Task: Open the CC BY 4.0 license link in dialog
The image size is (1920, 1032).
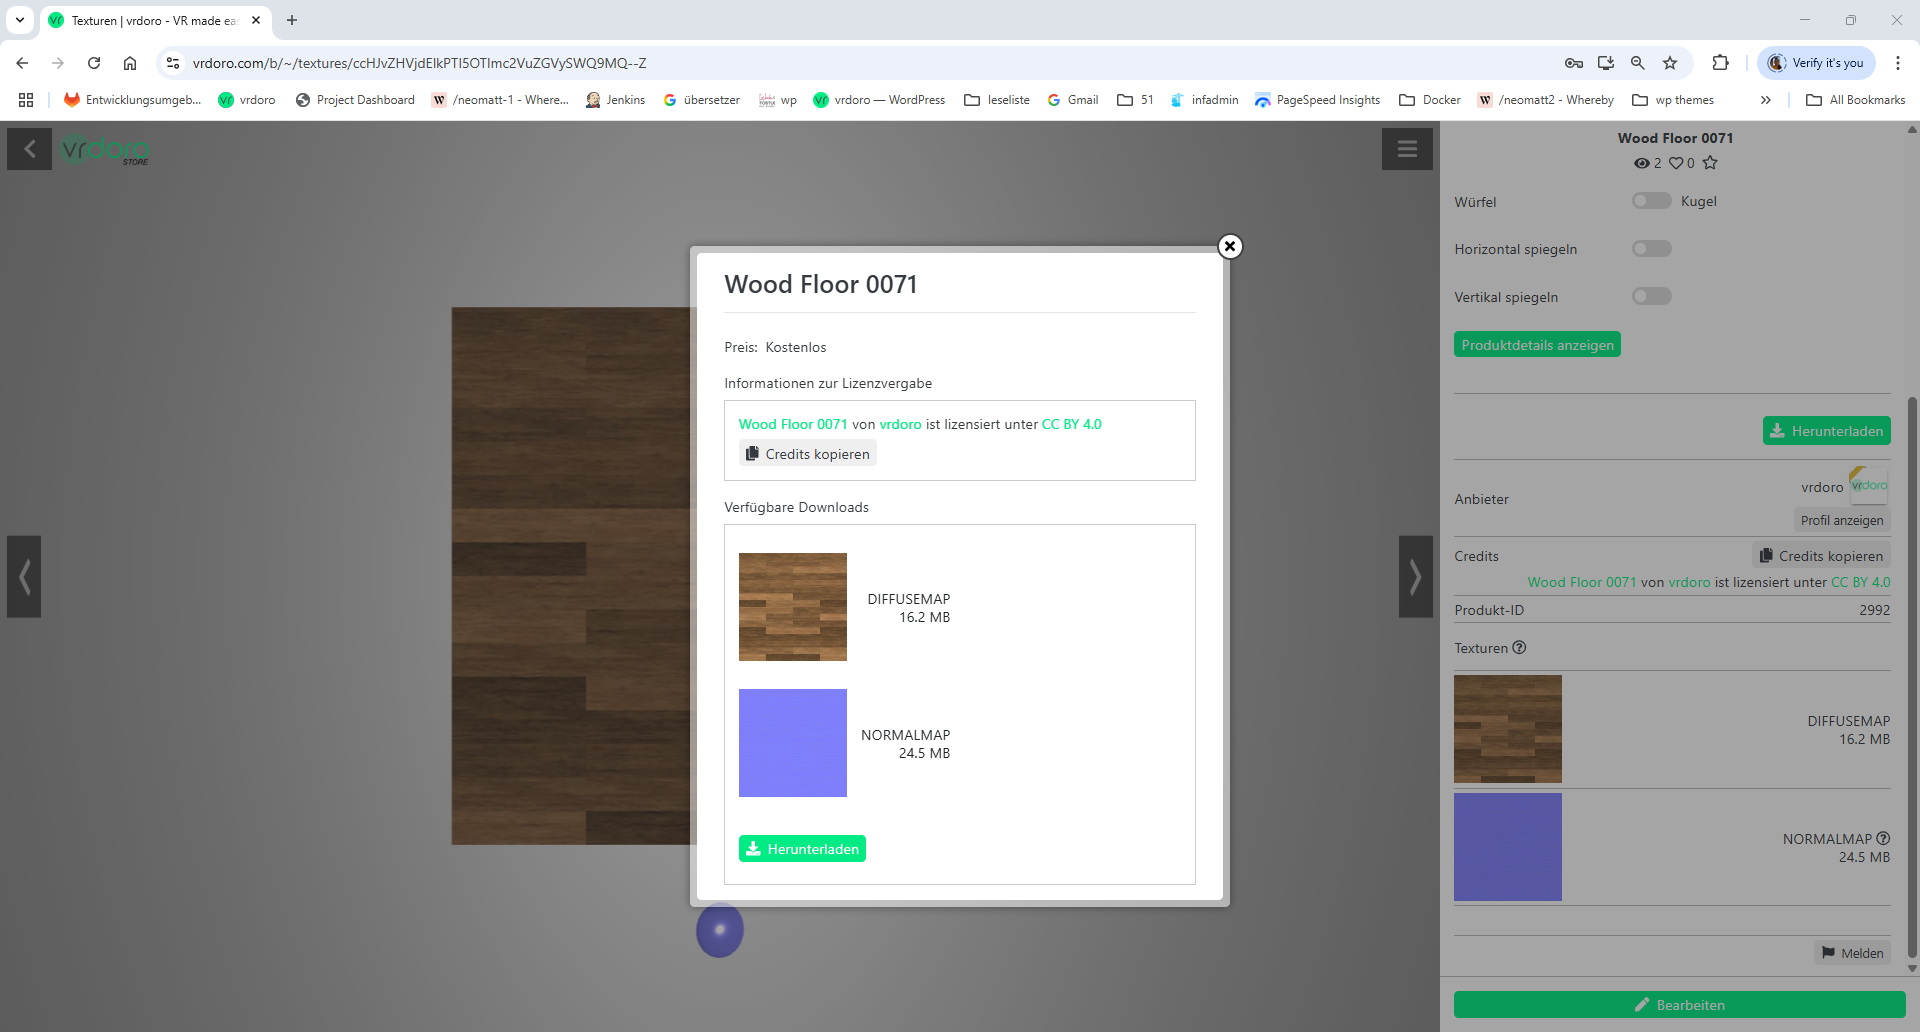Action: pyautogui.click(x=1071, y=424)
